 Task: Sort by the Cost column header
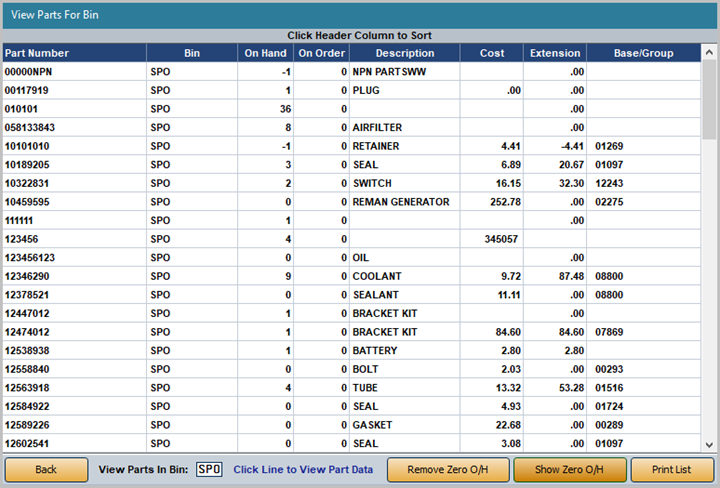coord(492,53)
